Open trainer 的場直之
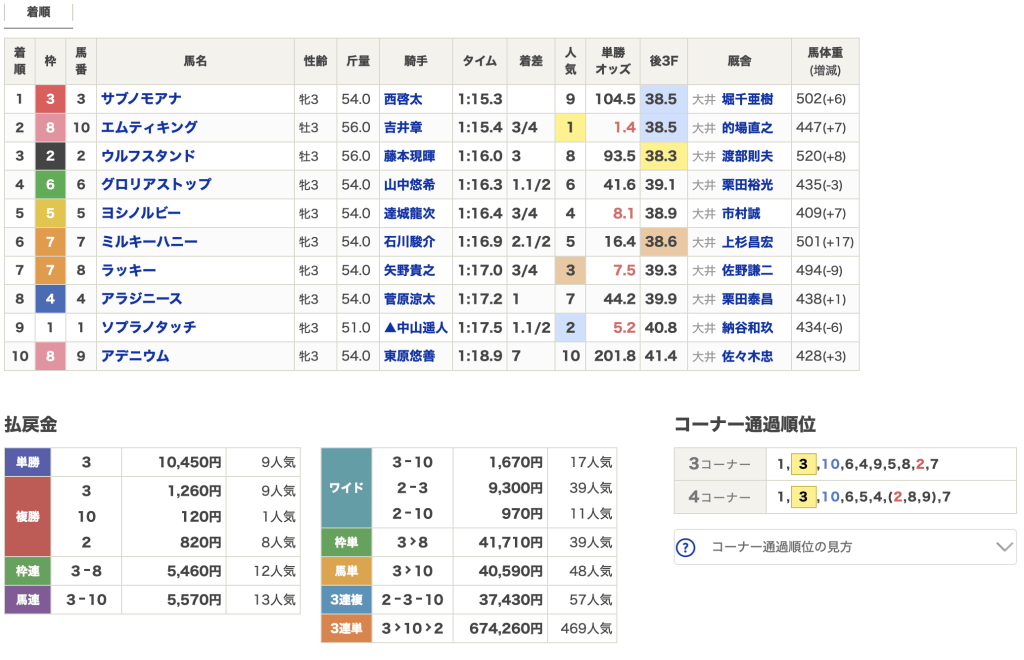Screen dimensions: 1024x660 coord(747,127)
